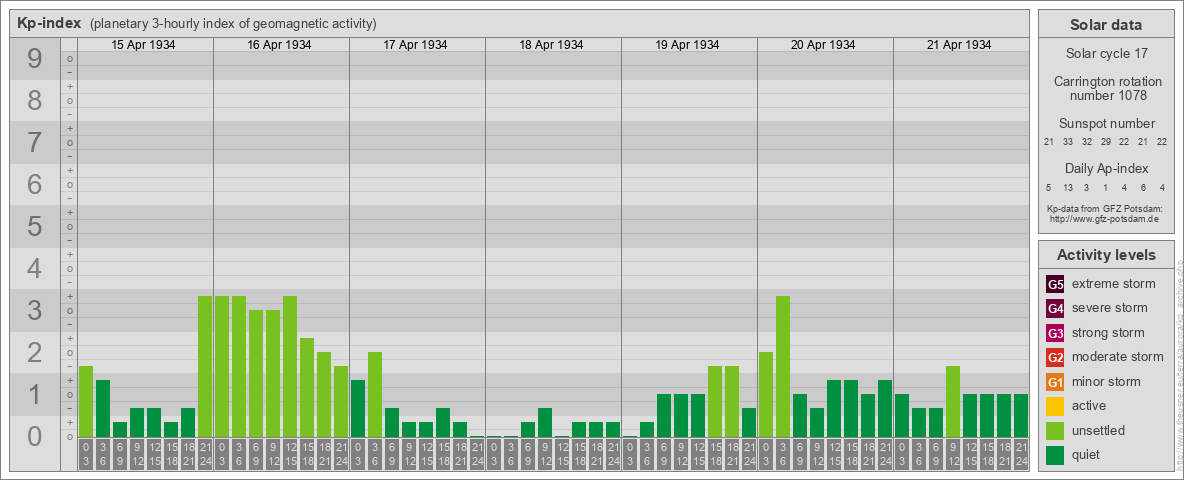Image resolution: width=1184 pixels, height=480 pixels.
Task: Click the Kp-index chart title
Action: [x=49, y=23]
